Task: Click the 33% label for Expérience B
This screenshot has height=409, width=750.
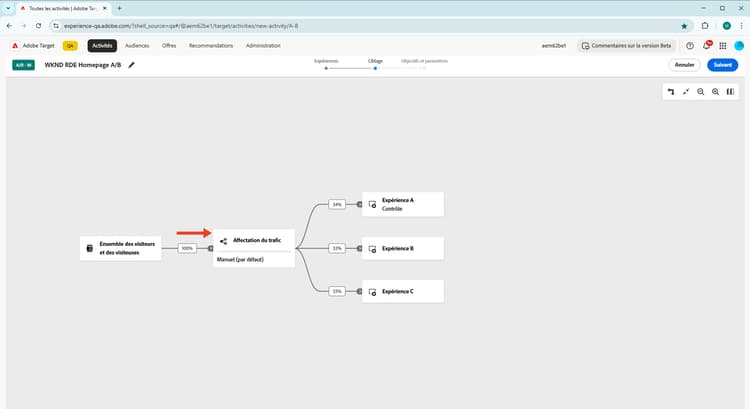Action: pos(337,248)
